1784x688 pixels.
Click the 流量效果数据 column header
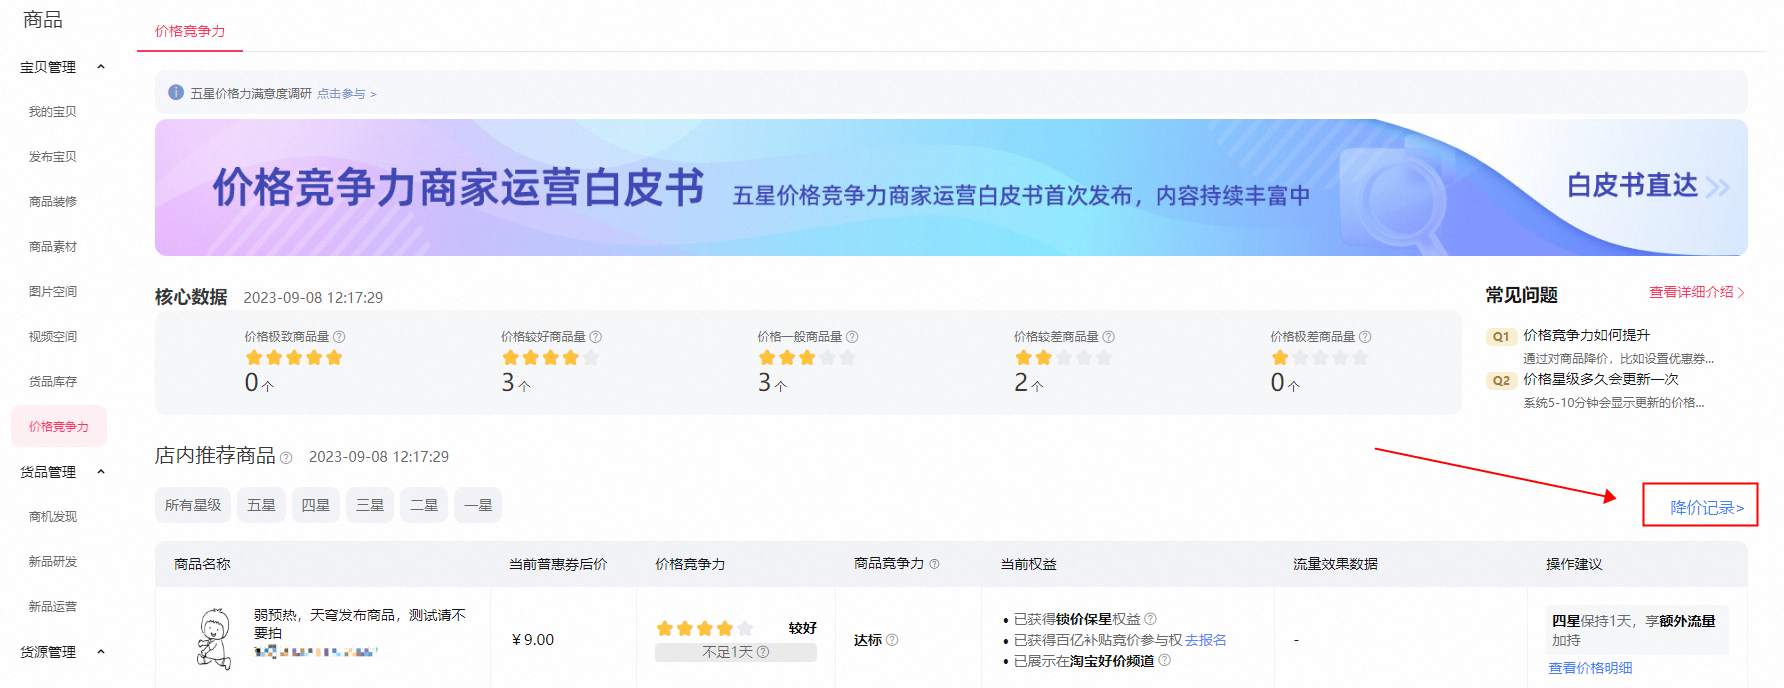(1335, 564)
